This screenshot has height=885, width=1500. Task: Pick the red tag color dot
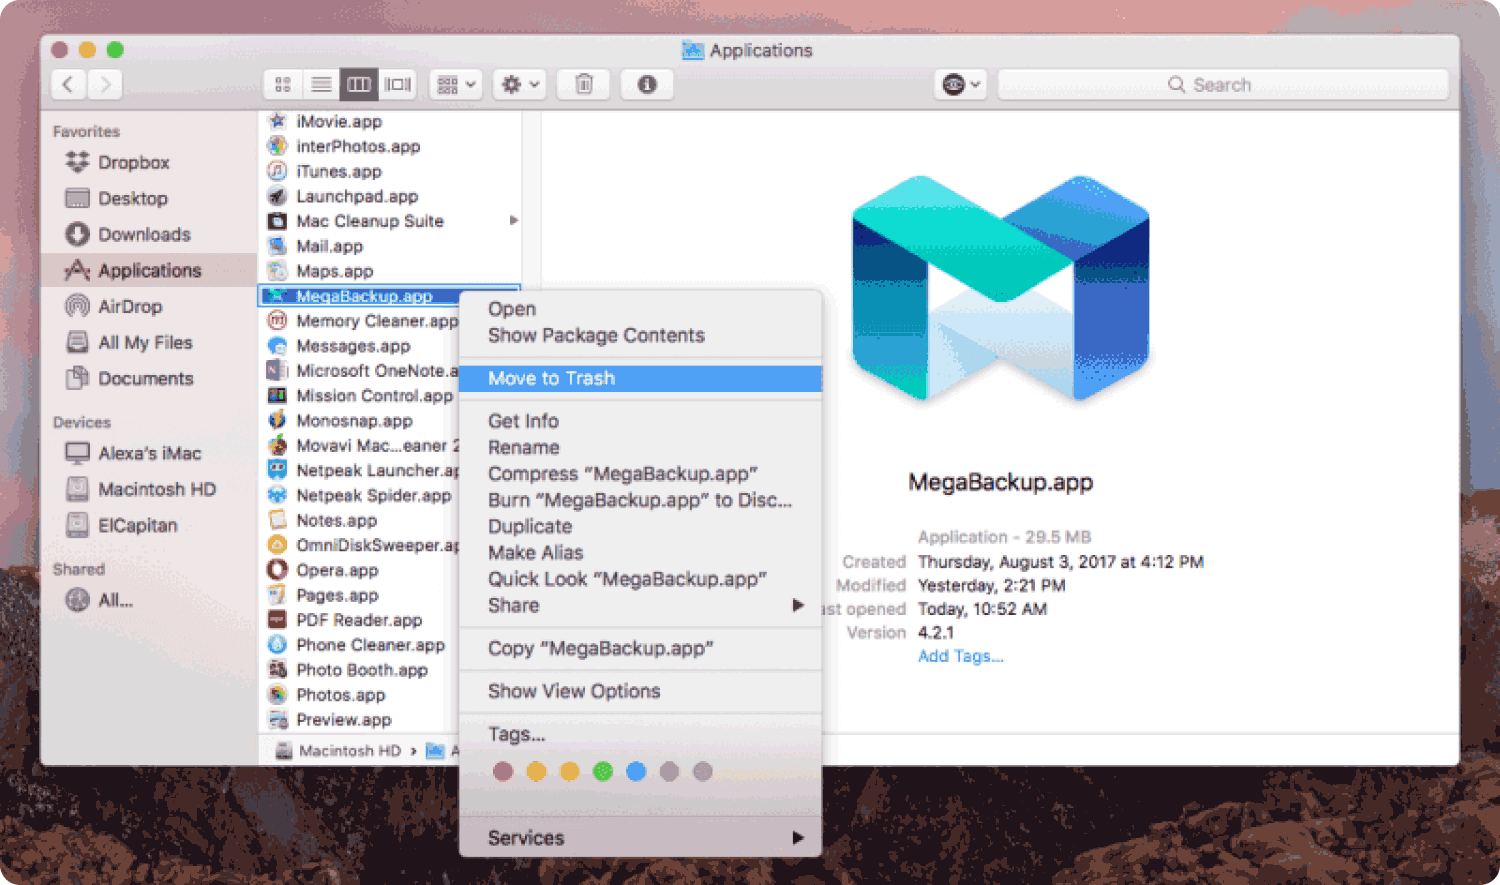pos(503,771)
